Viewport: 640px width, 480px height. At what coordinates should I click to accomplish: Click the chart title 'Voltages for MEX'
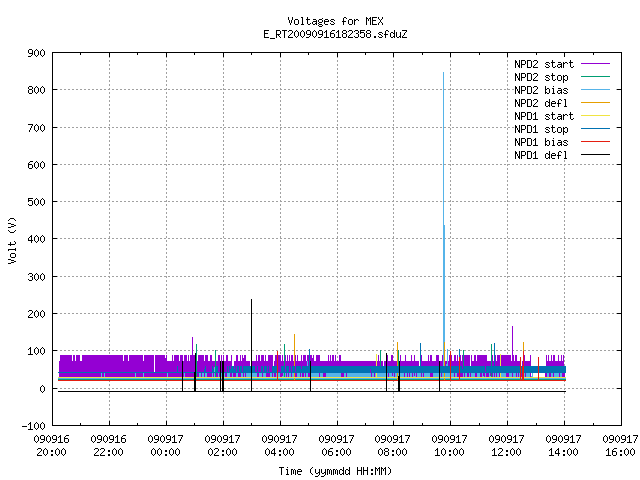pyautogui.click(x=335, y=21)
